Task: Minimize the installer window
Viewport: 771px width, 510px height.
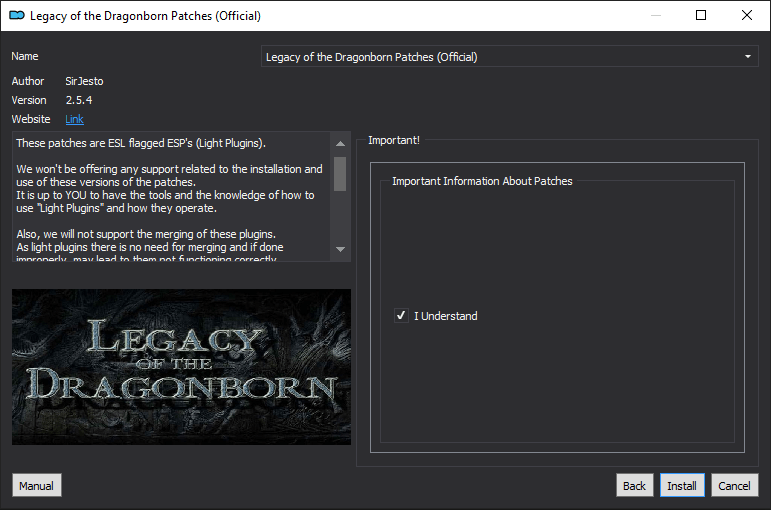Action: coord(656,15)
